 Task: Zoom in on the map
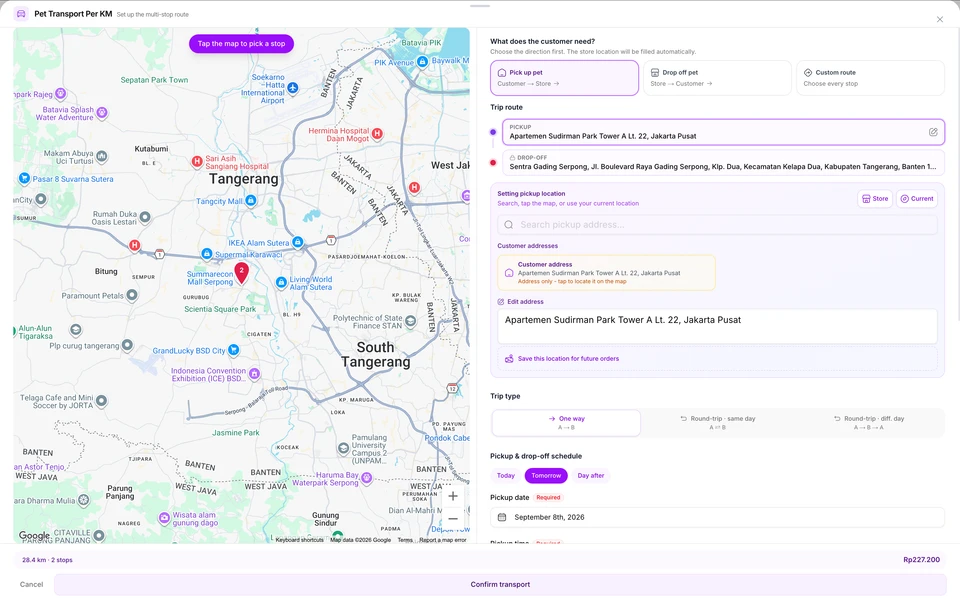pyautogui.click(x=453, y=496)
